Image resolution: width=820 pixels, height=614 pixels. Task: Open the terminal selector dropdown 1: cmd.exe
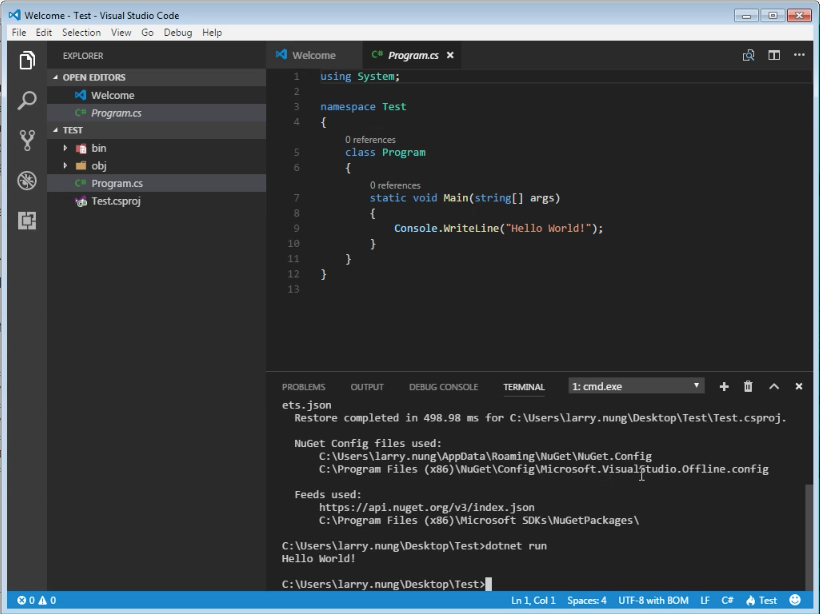point(636,386)
